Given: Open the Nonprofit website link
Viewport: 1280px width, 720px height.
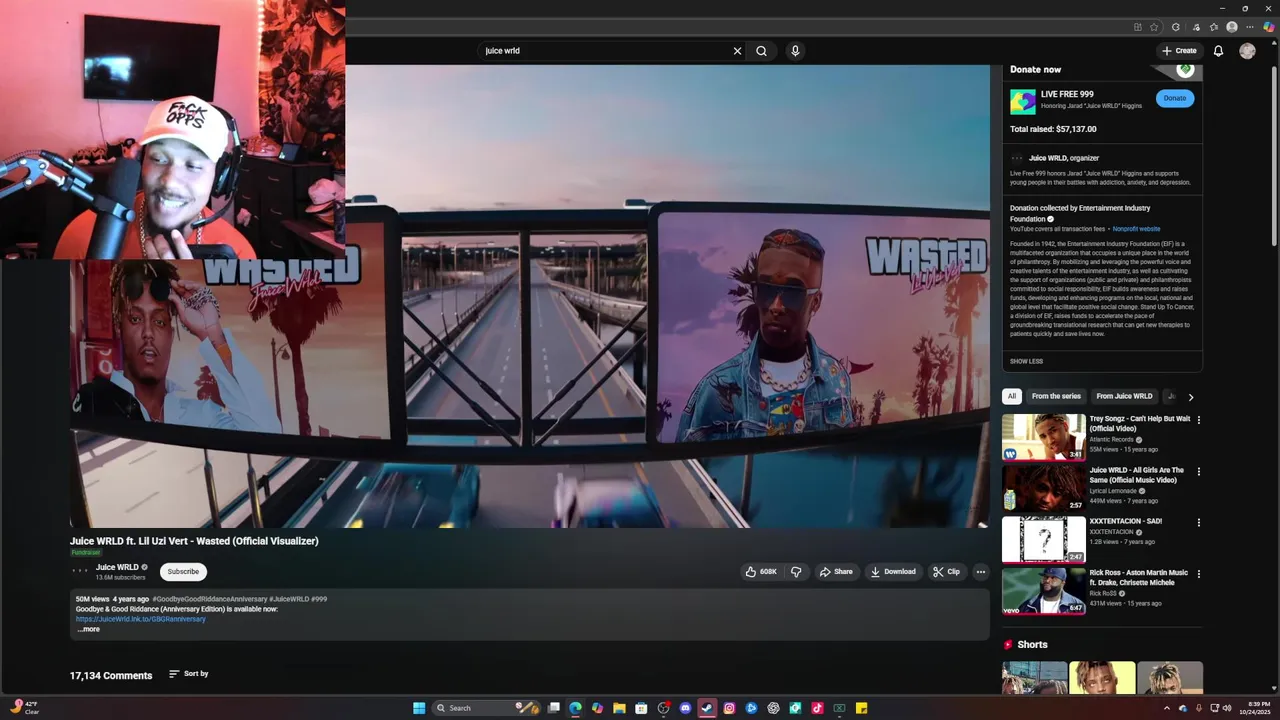Looking at the screenshot, I should (x=1137, y=229).
